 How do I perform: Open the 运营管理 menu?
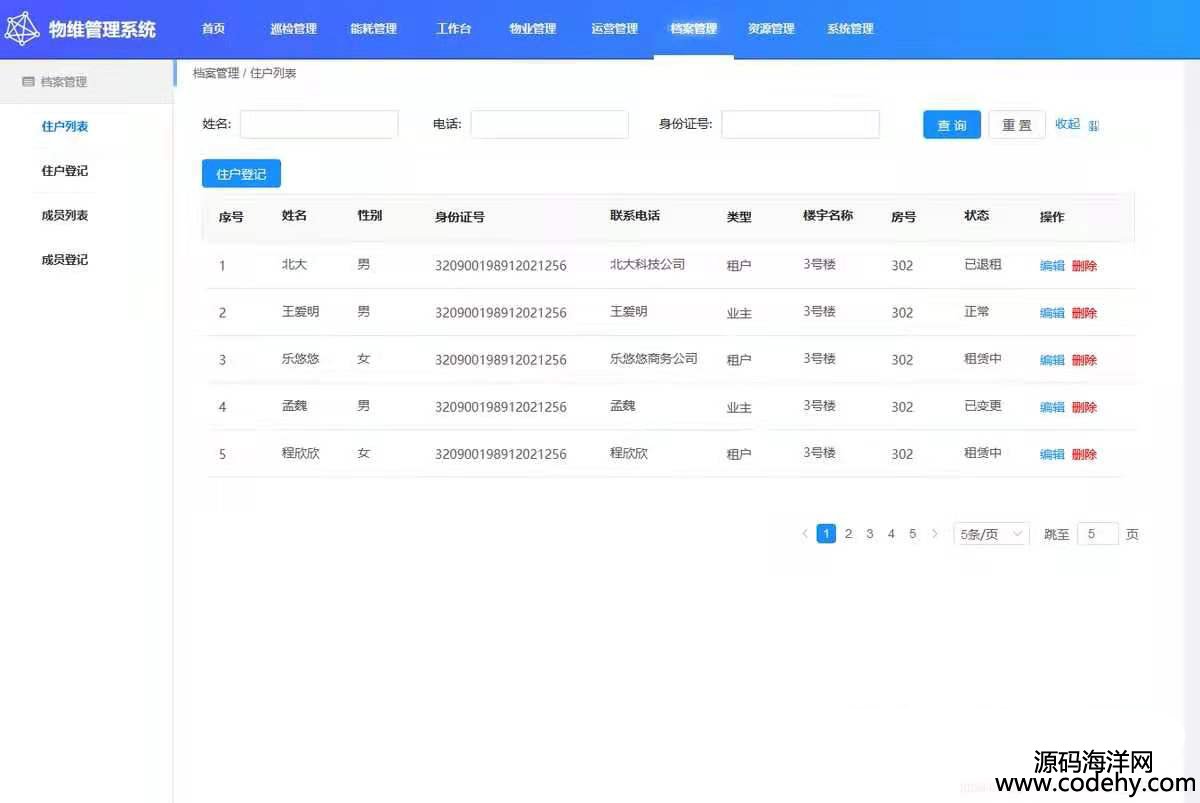(x=614, y=29)
